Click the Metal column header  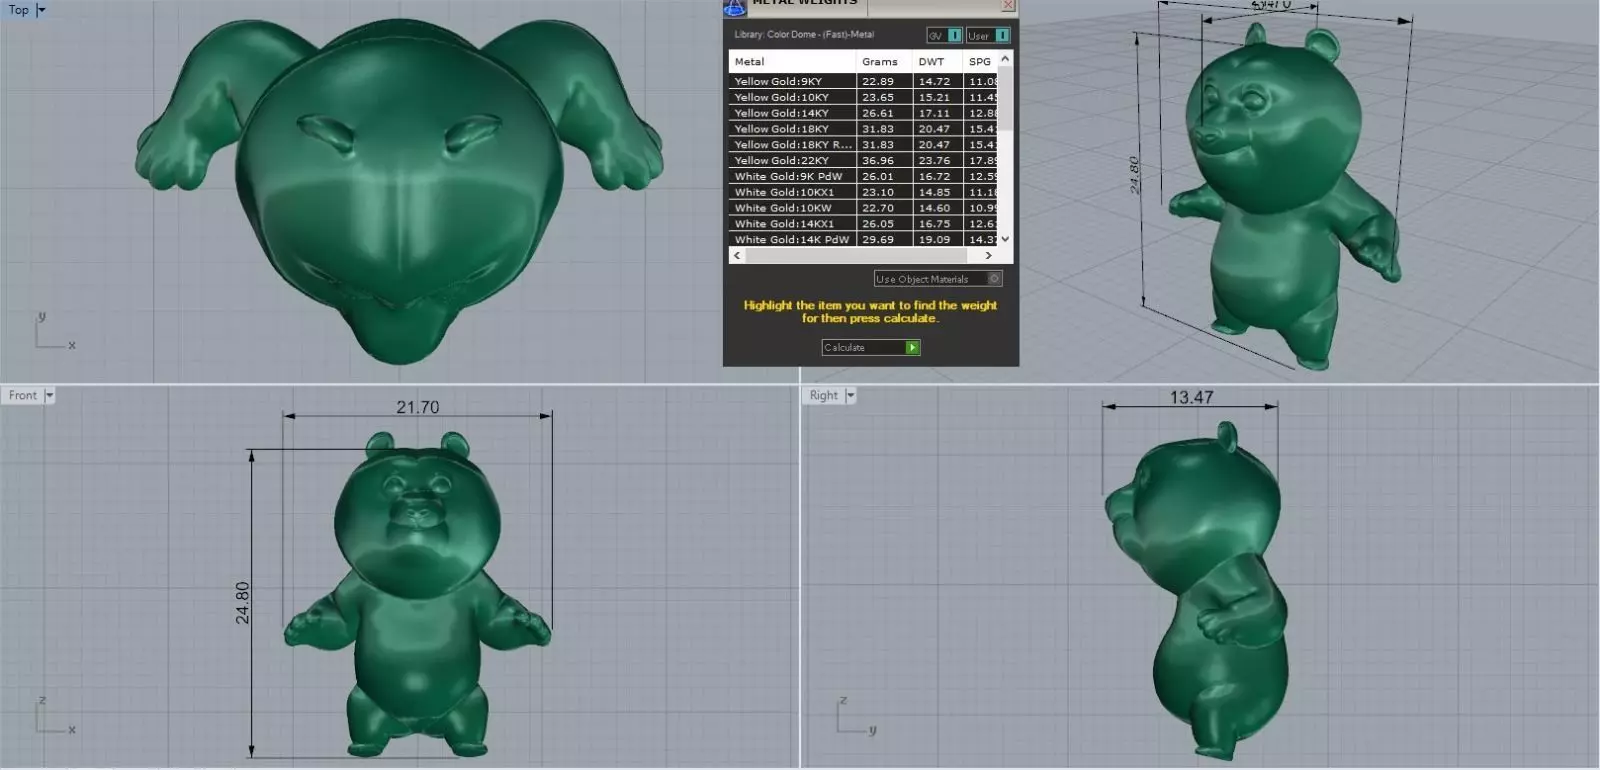[x=792, y=62]
